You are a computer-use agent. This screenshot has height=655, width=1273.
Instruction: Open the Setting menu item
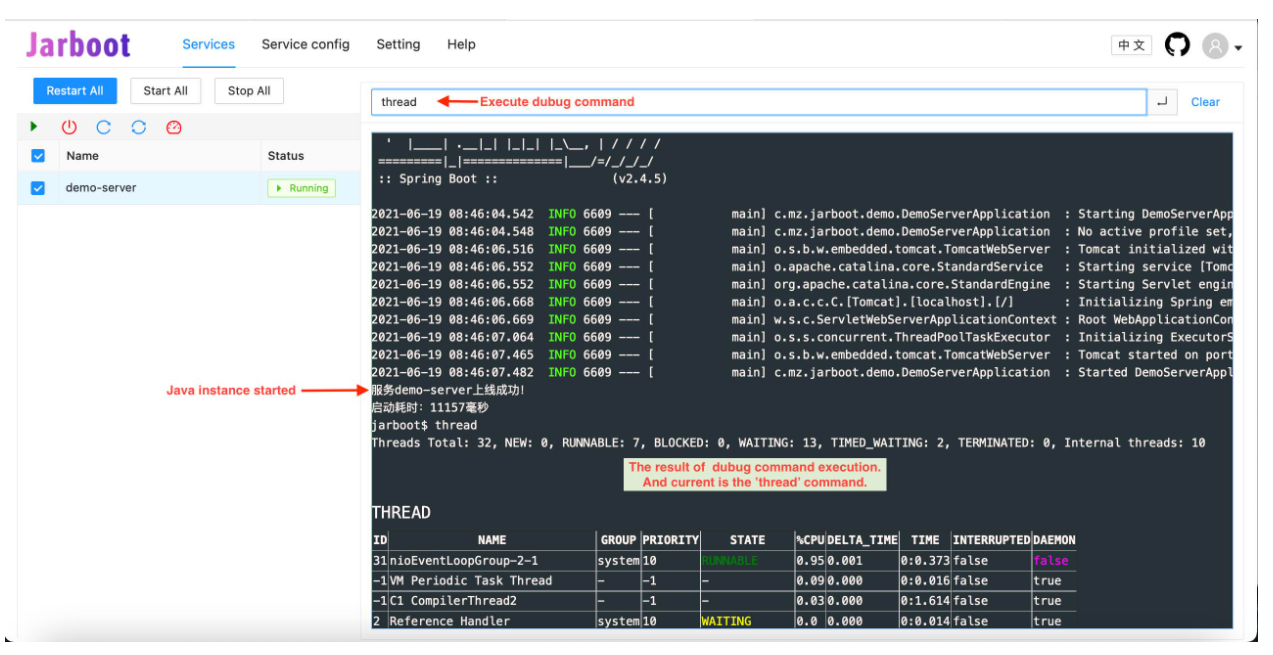coord(398,44)
